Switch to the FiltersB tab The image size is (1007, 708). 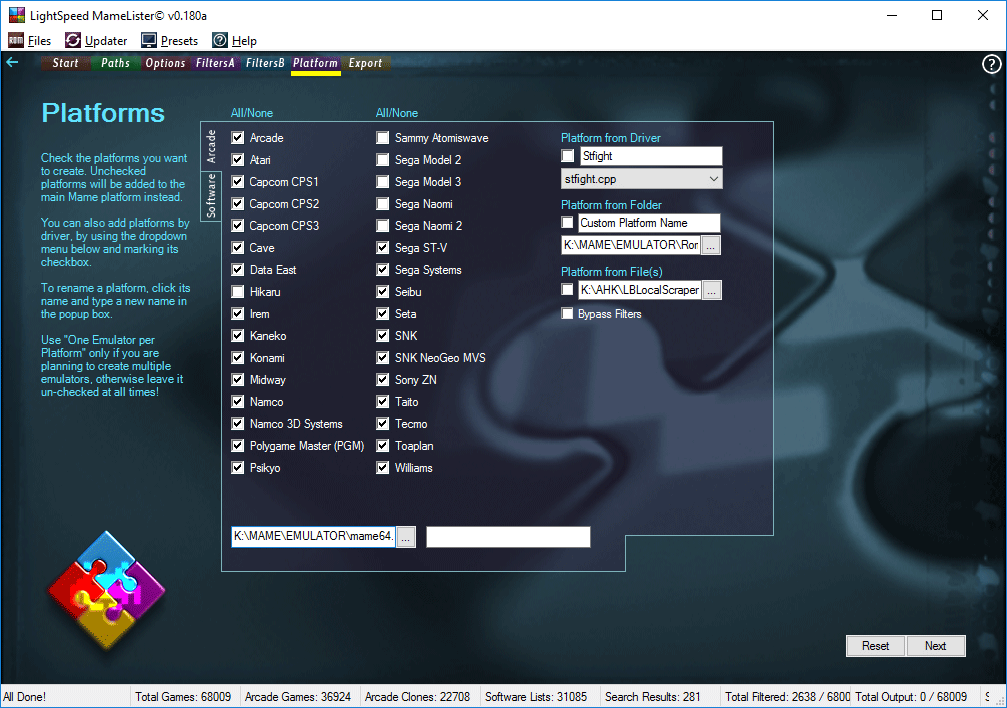[265, 63]
